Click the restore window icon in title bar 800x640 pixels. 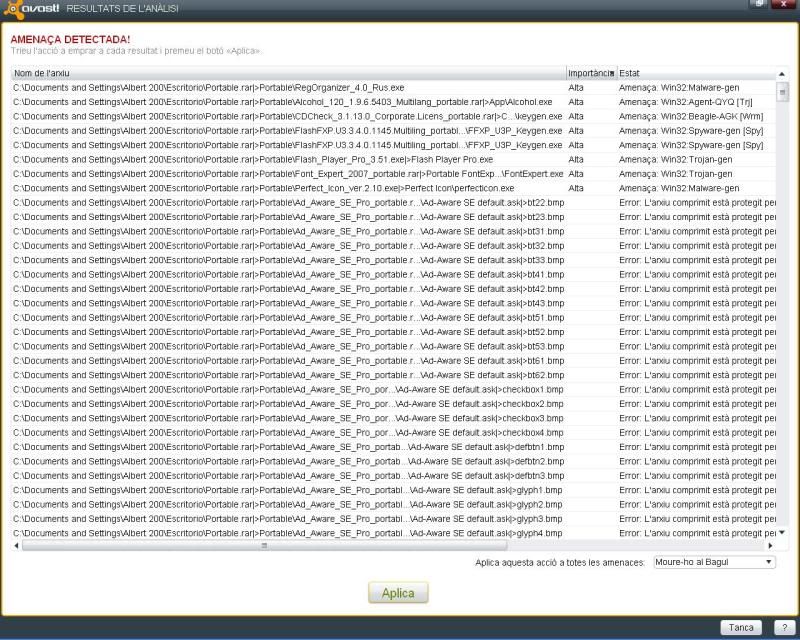pos(762,5)
